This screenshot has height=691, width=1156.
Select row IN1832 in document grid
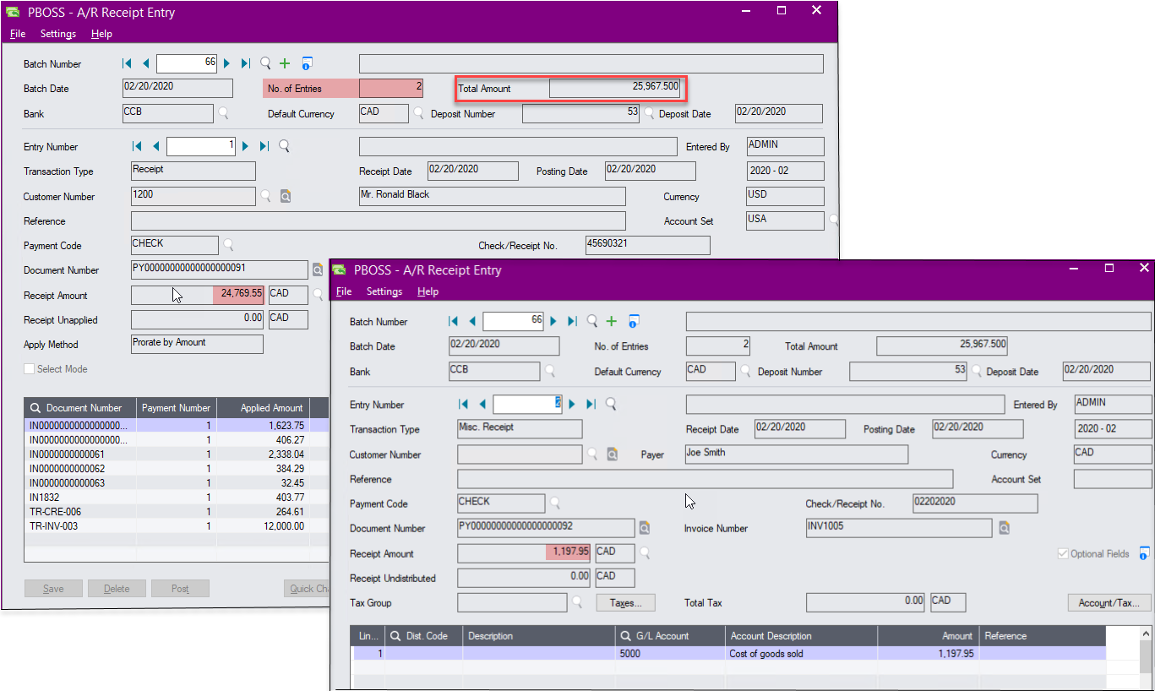pyautogui.click(x=177, y=497)
